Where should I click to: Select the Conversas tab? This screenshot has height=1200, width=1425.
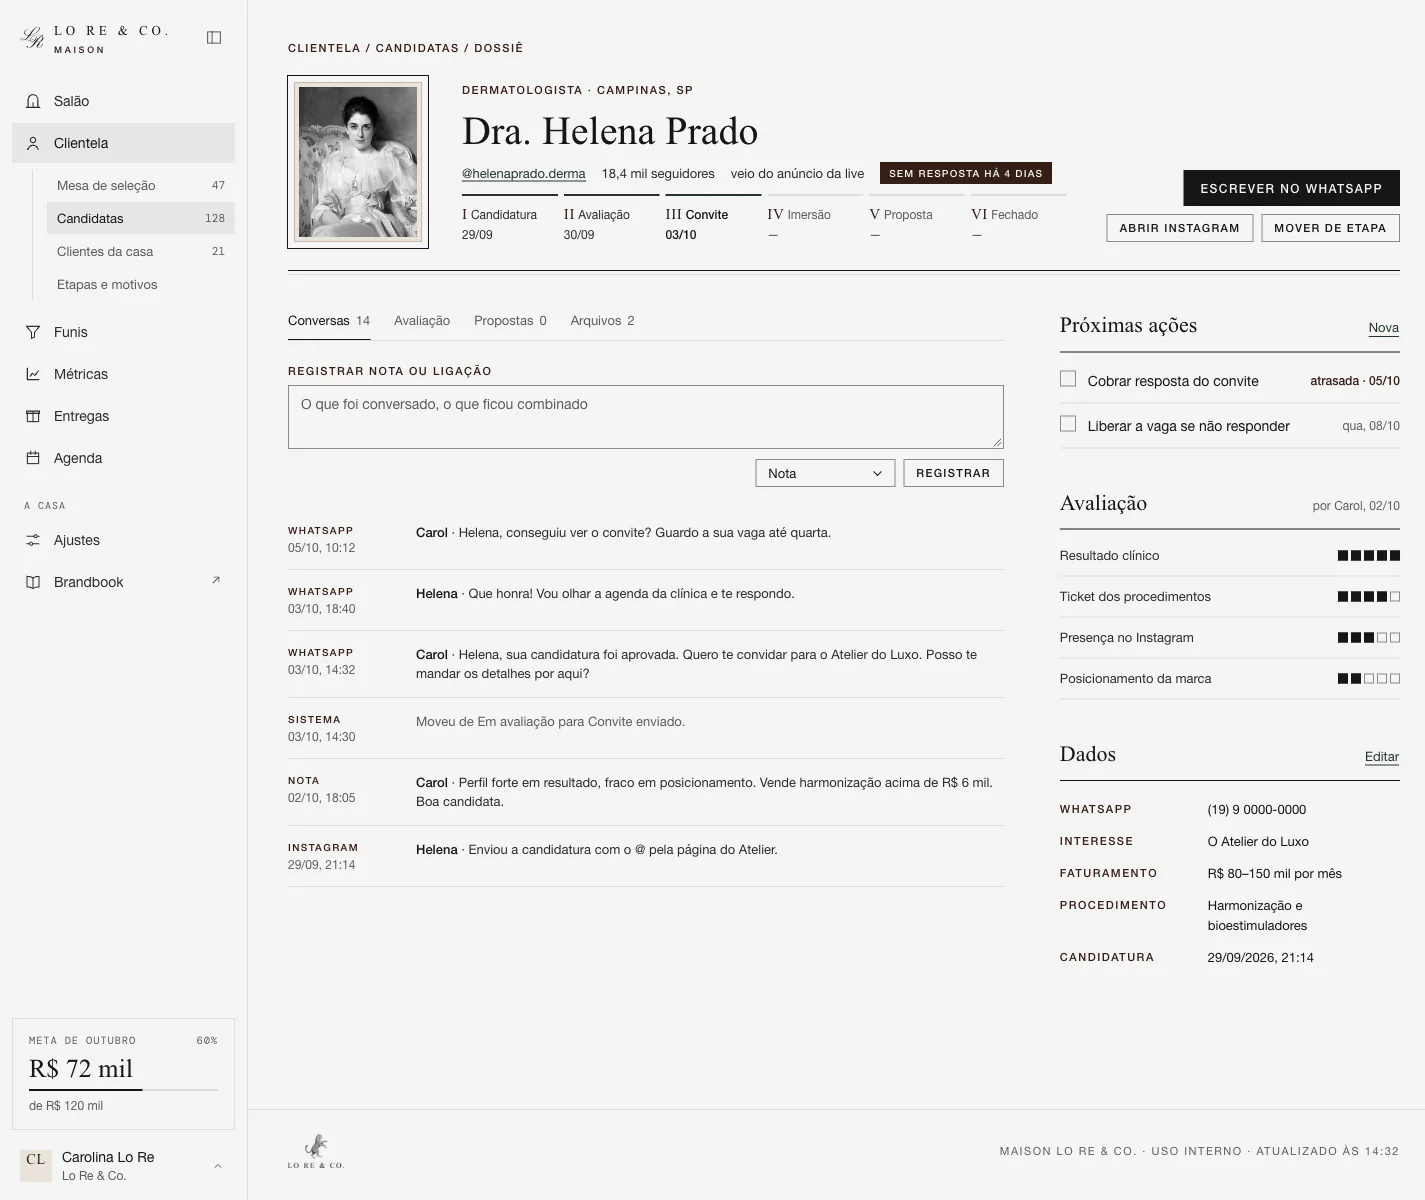[x=329, y=321]
